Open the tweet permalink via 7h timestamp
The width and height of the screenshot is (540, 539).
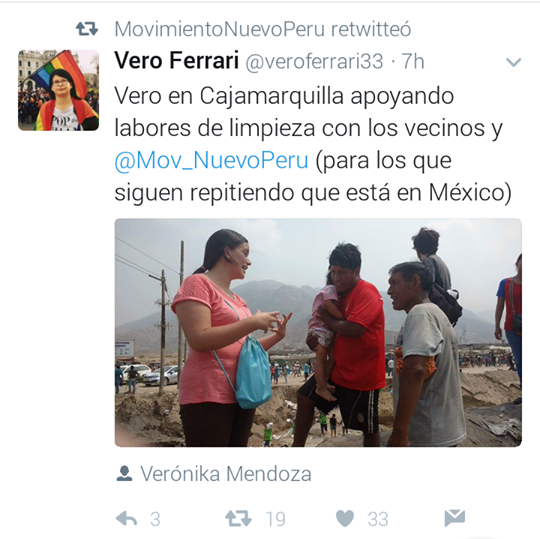[413, 61]
